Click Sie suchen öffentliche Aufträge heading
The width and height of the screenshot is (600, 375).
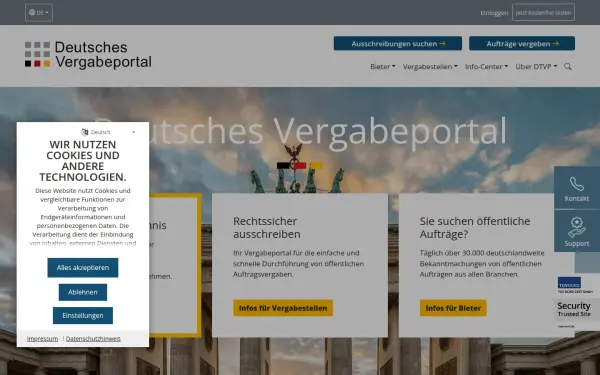click(475, 228)
